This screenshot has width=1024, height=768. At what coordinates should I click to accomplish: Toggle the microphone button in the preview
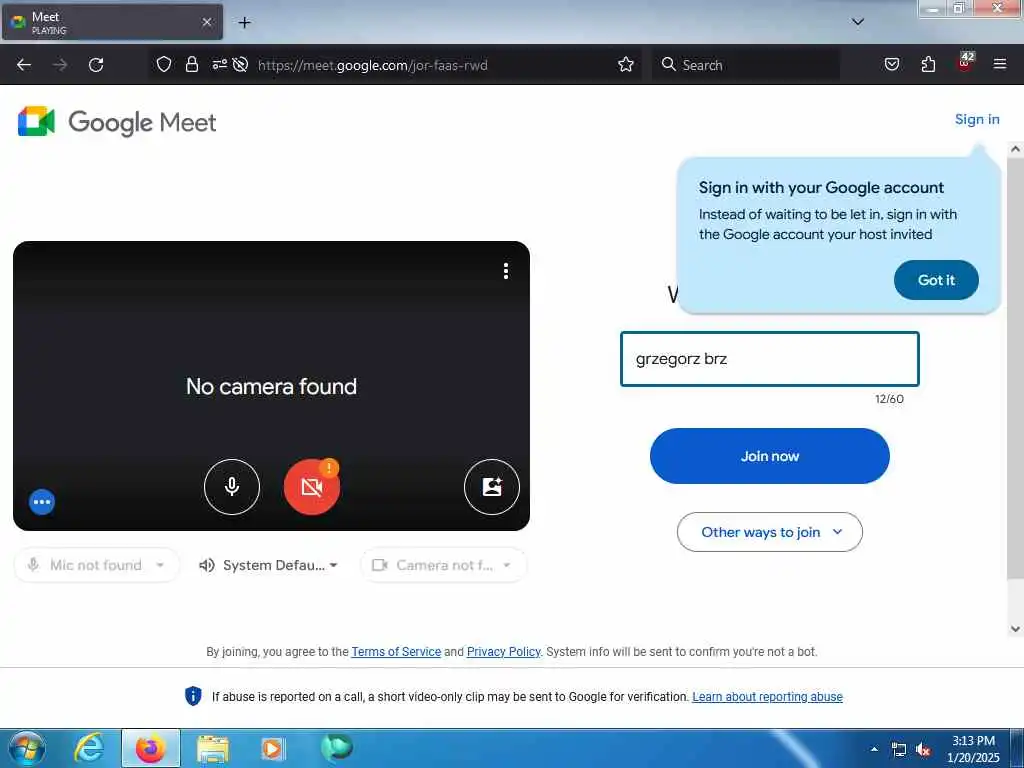coord(232,487)
